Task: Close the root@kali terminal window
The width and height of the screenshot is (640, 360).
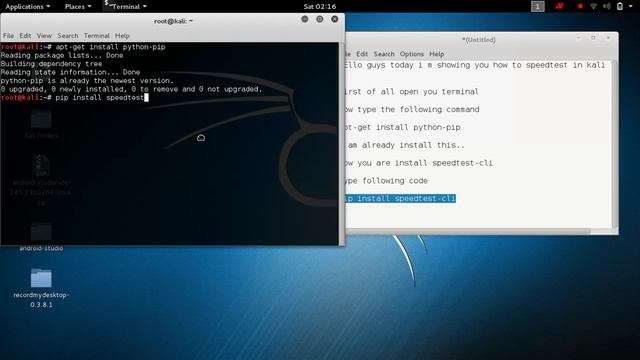Action: [334, 19]
